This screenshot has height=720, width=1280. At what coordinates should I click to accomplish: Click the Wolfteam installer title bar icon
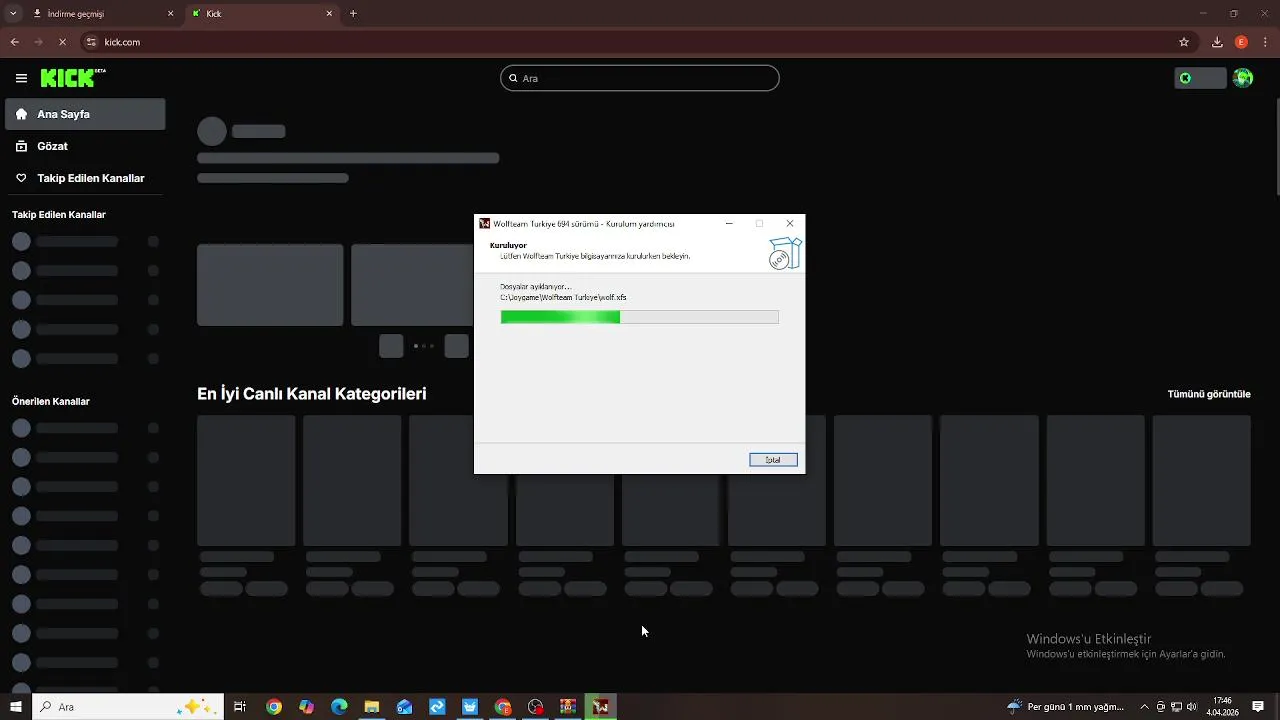[x=484, y=224]
